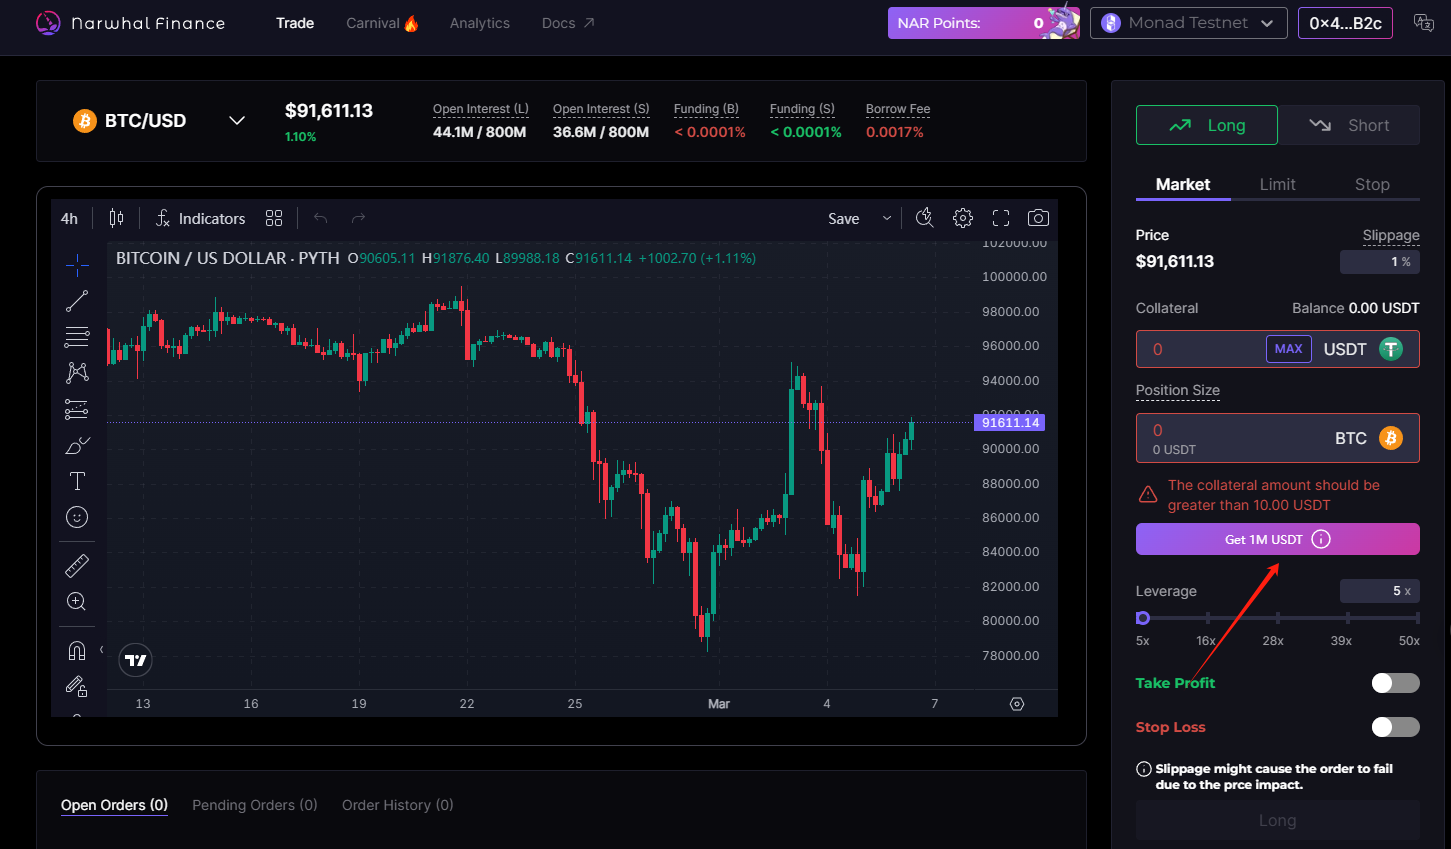The image size is (1451, 849).
Task: Click the language translate icon
Action: click(x=1424, y=23)
